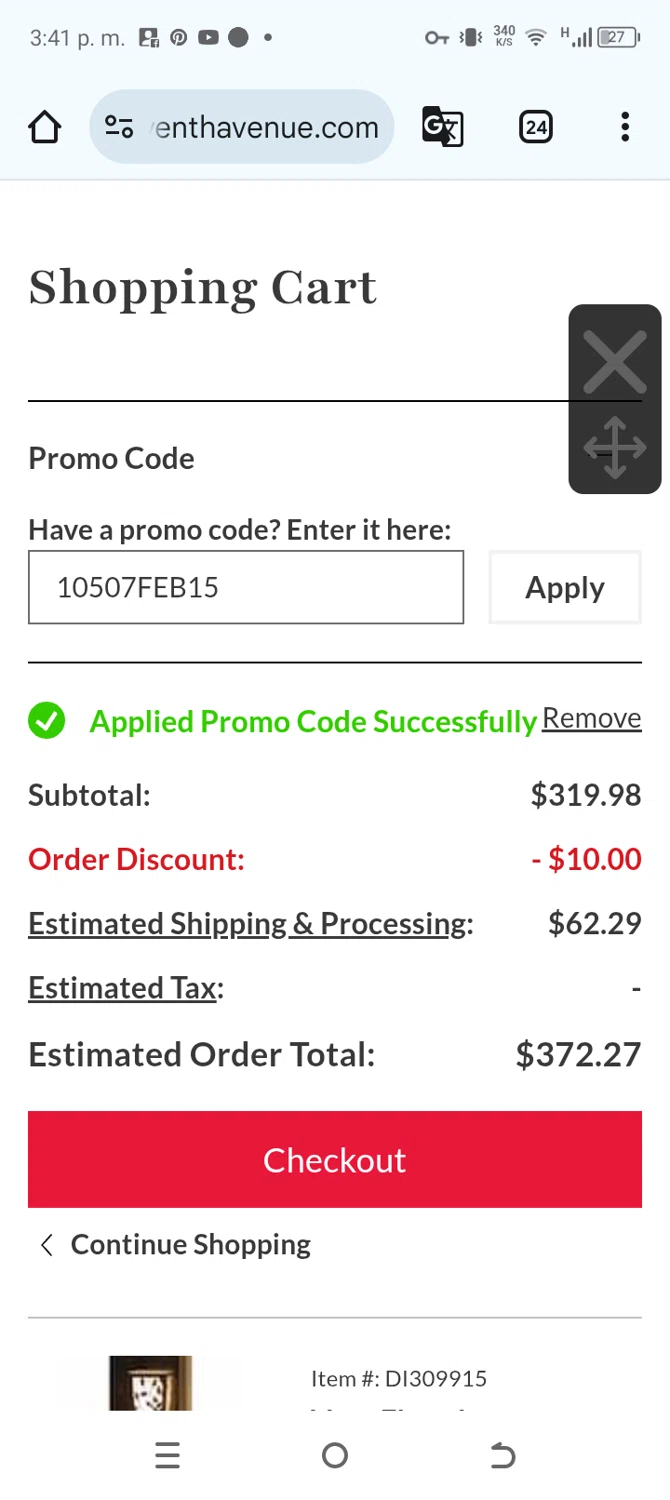Tap the left chevron beside Continue Shopping

[46, 1244]
